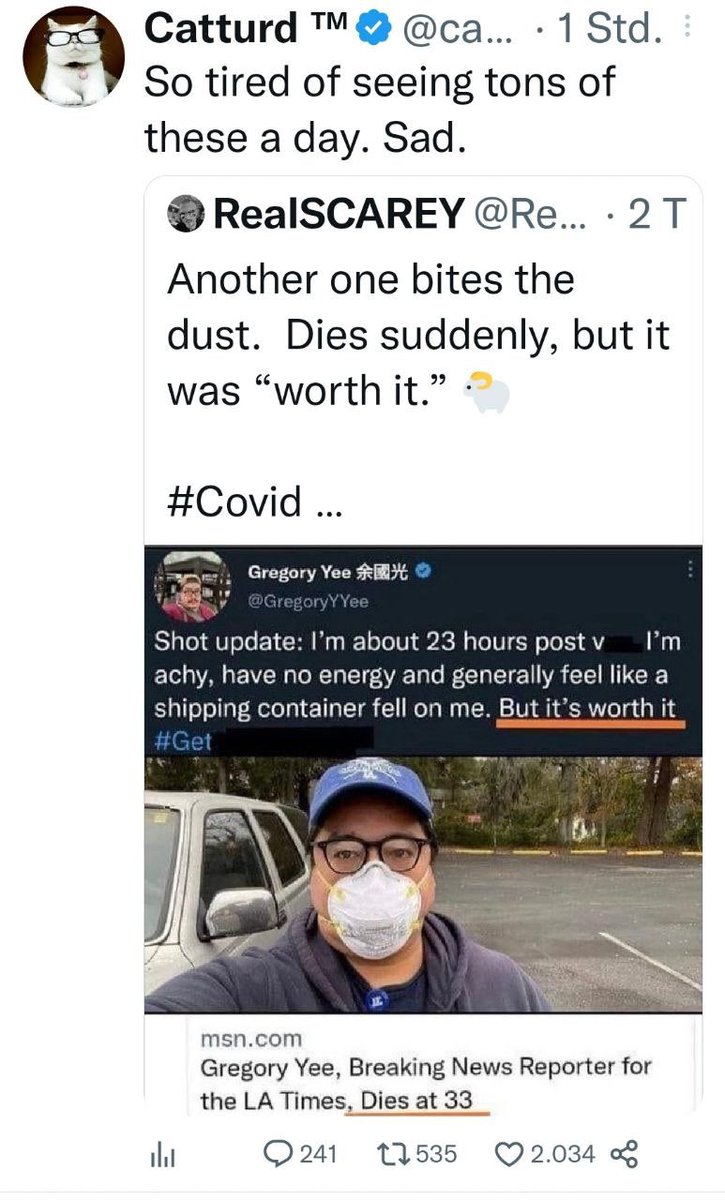Open RealSCAREY's small avatar
This screenshot has width=725, height=1200.
[x=185, y=214]
